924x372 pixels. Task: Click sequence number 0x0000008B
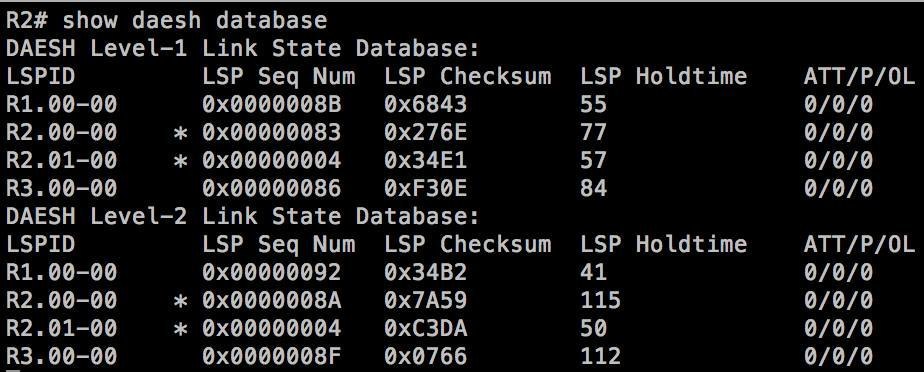click(272, 104)
